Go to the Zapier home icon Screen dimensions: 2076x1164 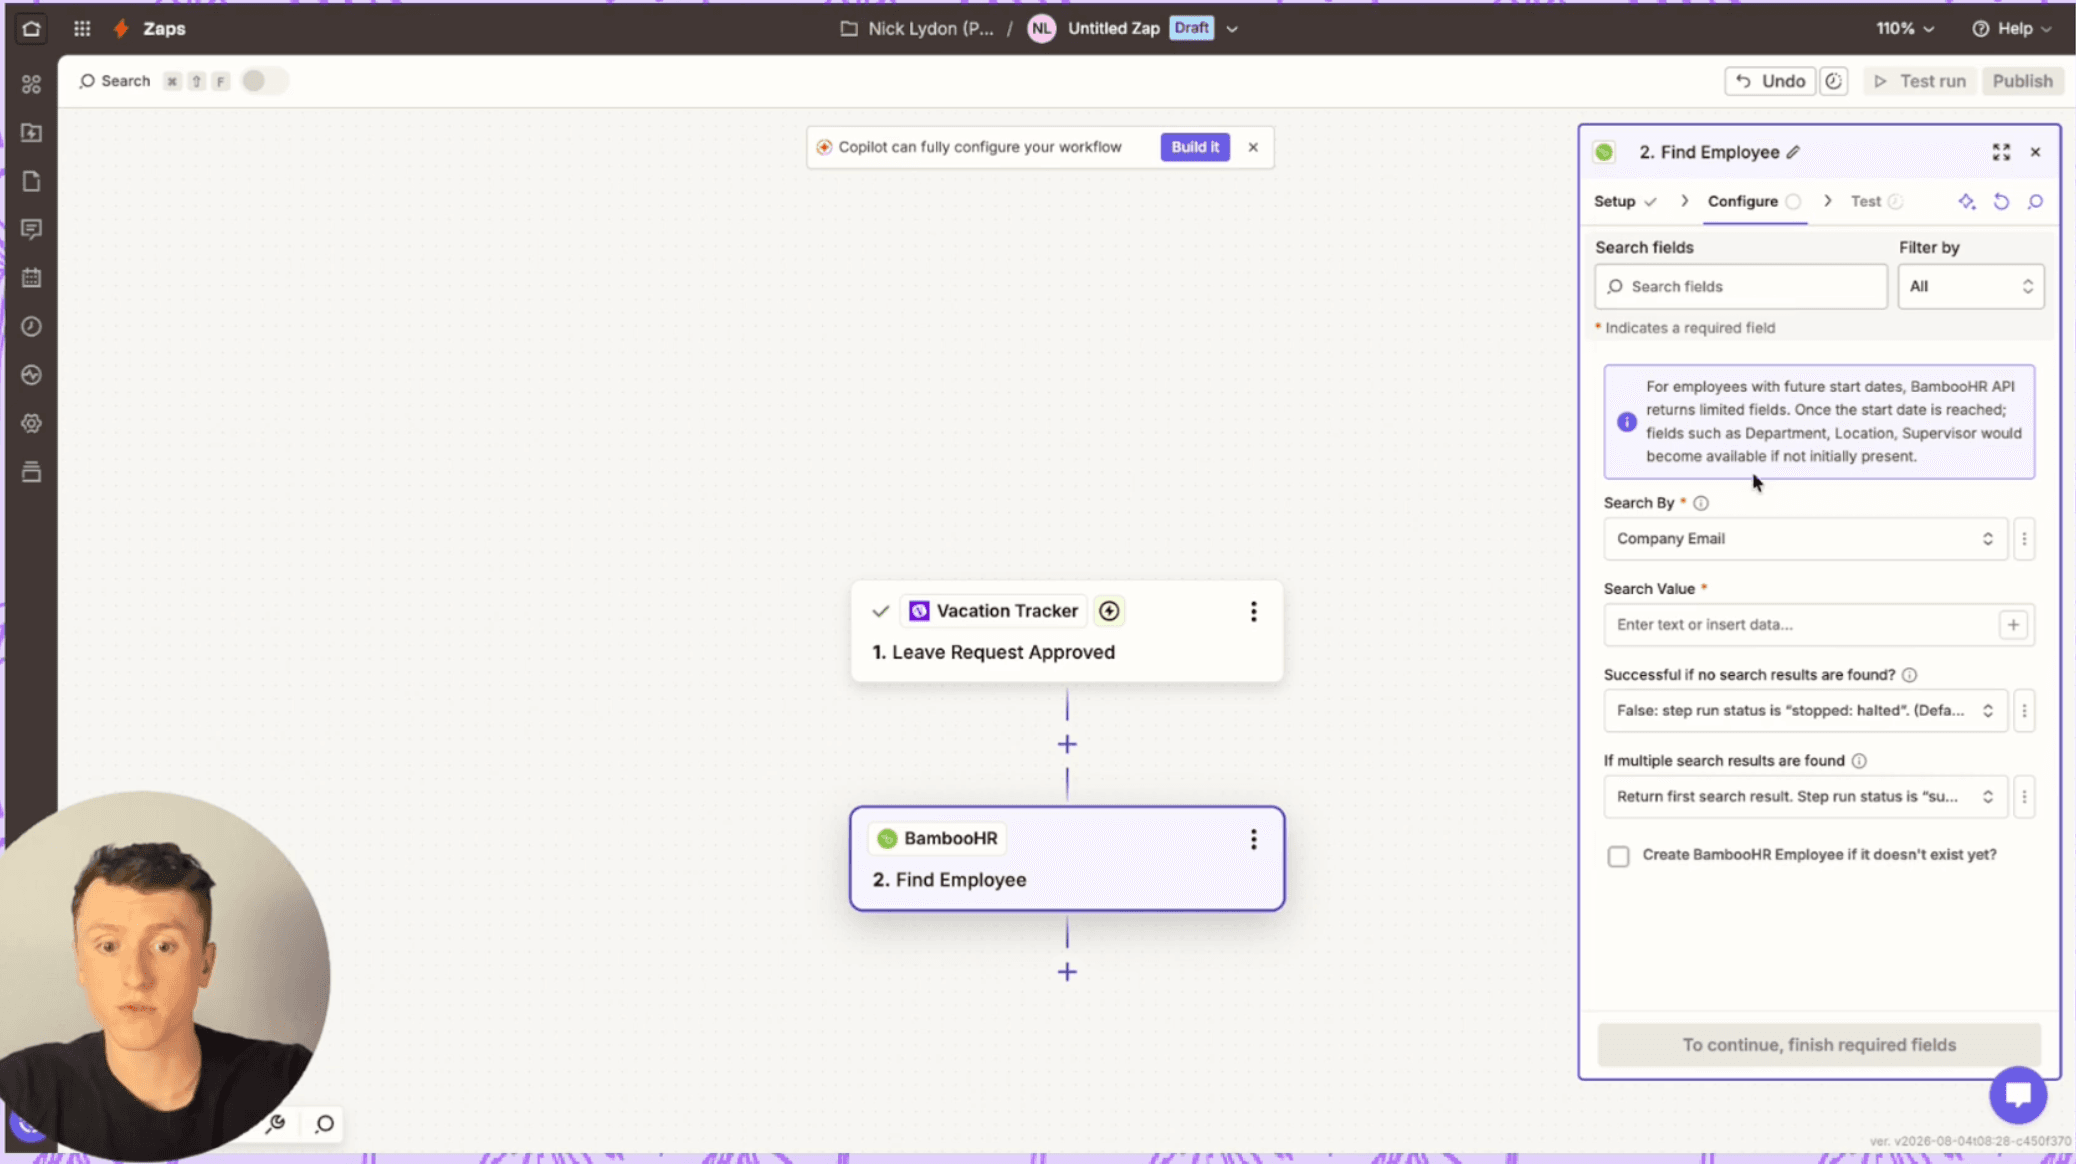click(31, 29)
